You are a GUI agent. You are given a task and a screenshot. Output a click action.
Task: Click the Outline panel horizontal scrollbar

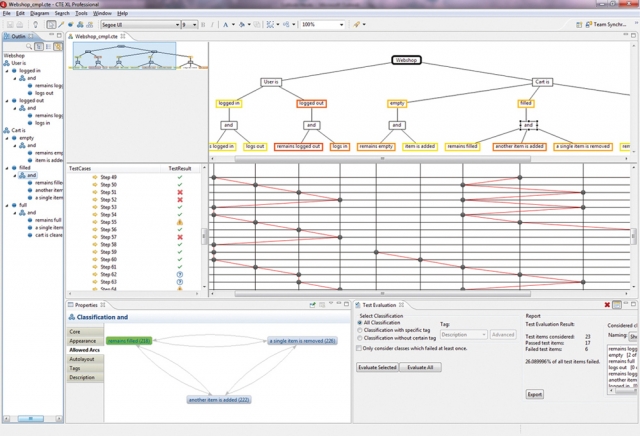[31, 418]
